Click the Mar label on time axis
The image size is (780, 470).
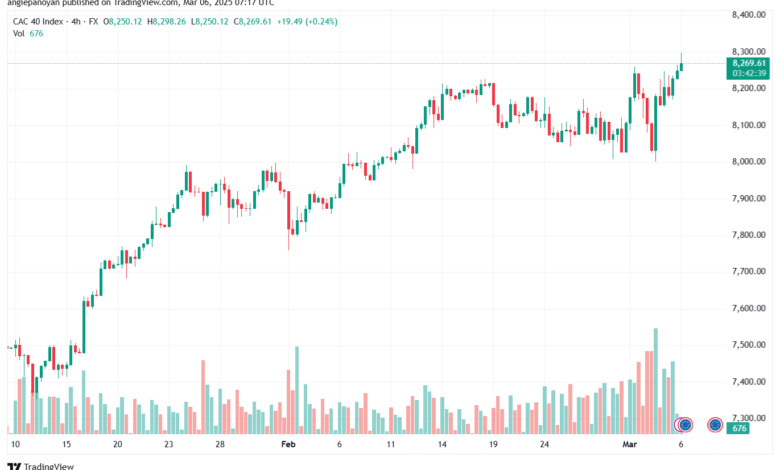[629, 444]
